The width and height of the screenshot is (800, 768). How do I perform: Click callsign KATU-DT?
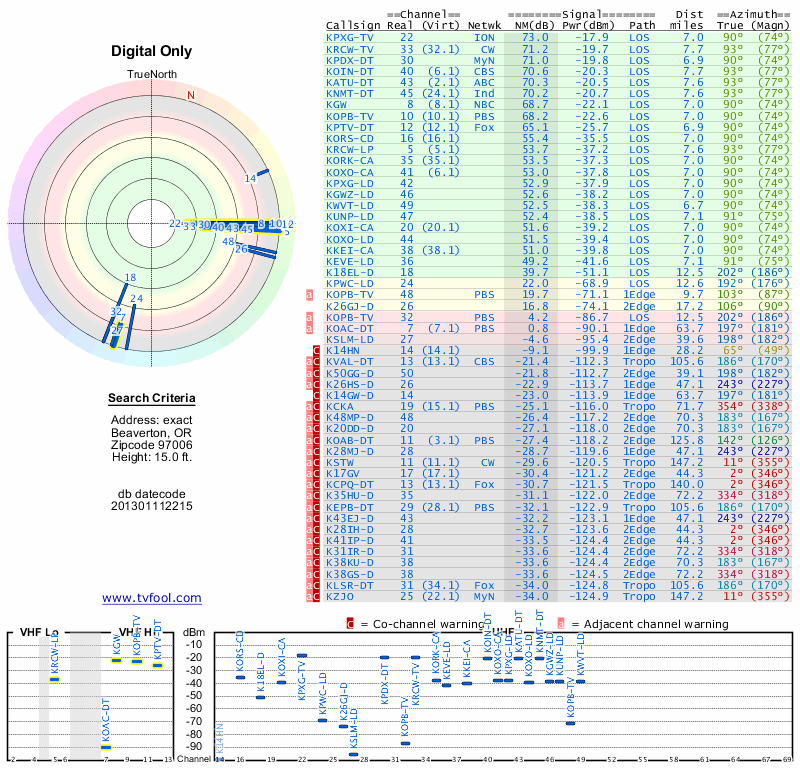click(x=350, y=83)
